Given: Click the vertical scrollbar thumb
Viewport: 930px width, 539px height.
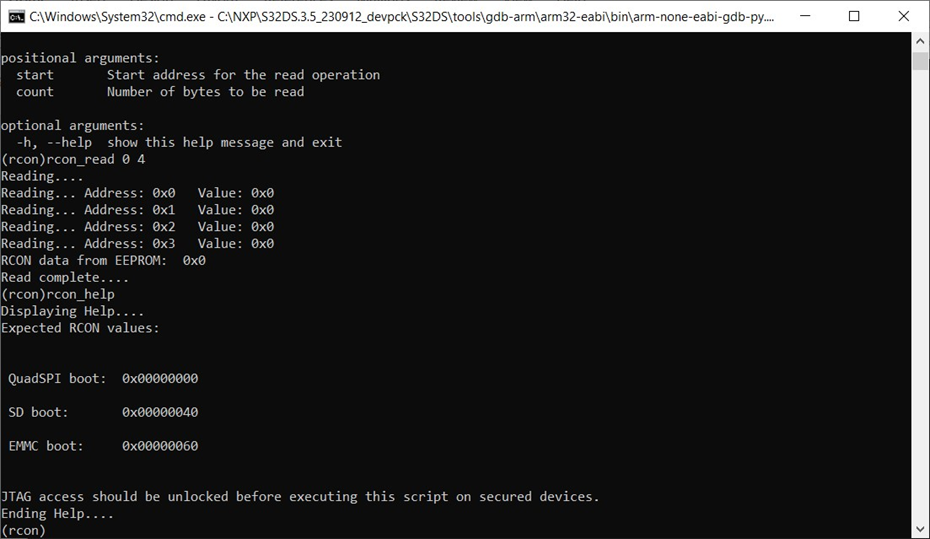Looking at the screenshot, I should tap(920, 61).
